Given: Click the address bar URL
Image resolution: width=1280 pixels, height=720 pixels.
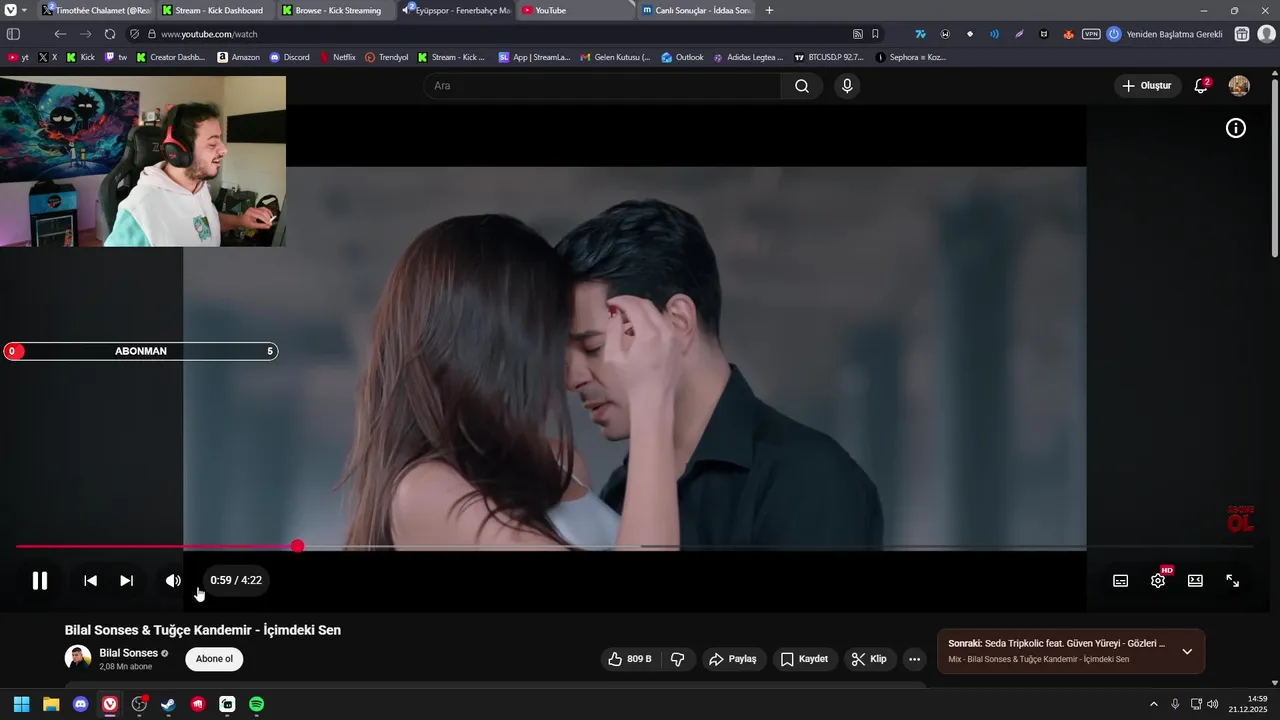Looking at the screenshot, I should point(209,34).
